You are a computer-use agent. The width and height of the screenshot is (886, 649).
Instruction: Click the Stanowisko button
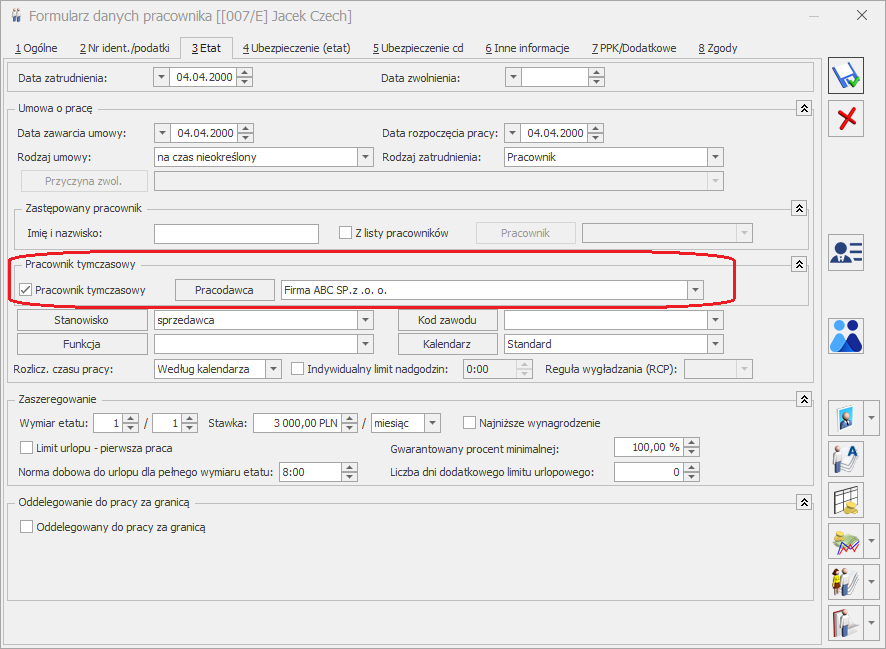point(82,320)
